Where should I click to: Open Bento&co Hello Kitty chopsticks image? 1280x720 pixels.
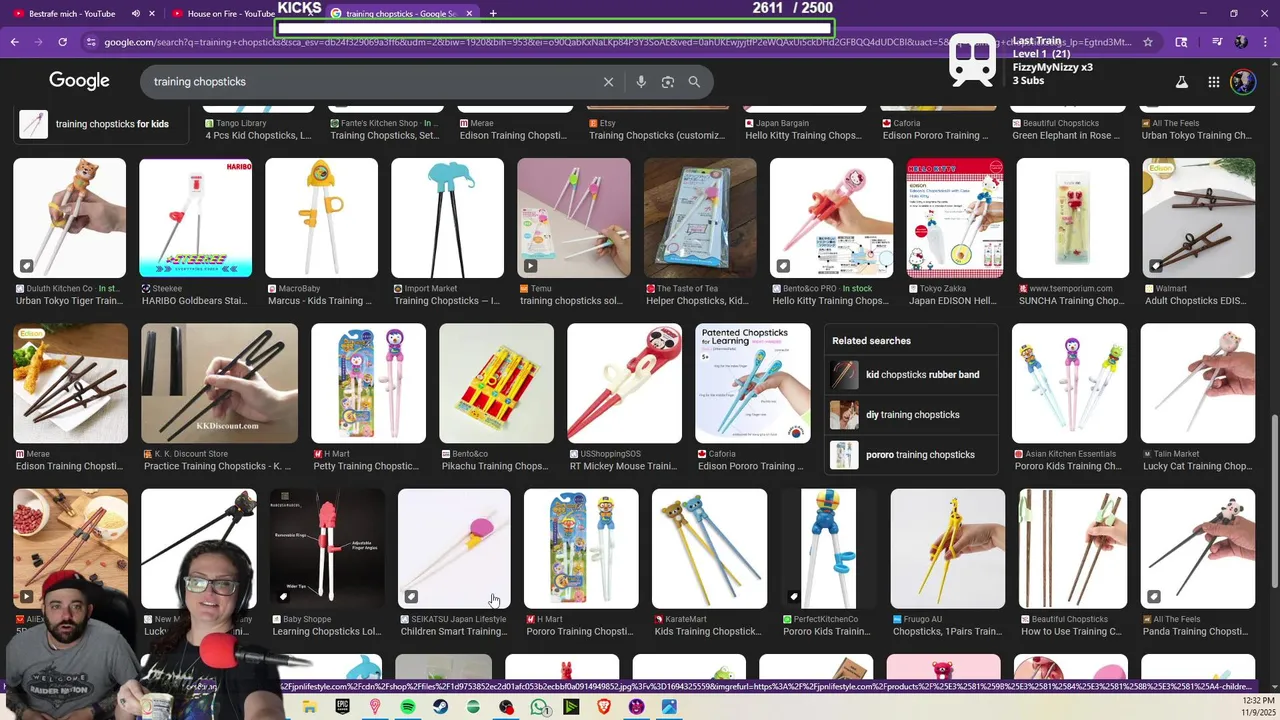pyautogui.click(x=831, y=218)
